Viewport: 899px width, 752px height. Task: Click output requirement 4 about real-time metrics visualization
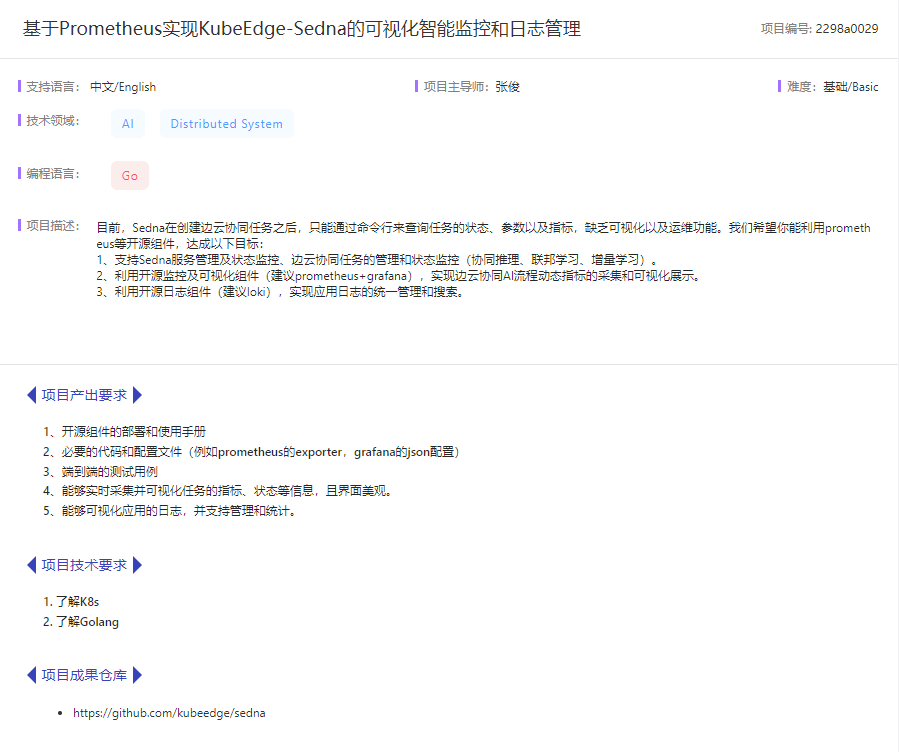(x=218, y=491)
